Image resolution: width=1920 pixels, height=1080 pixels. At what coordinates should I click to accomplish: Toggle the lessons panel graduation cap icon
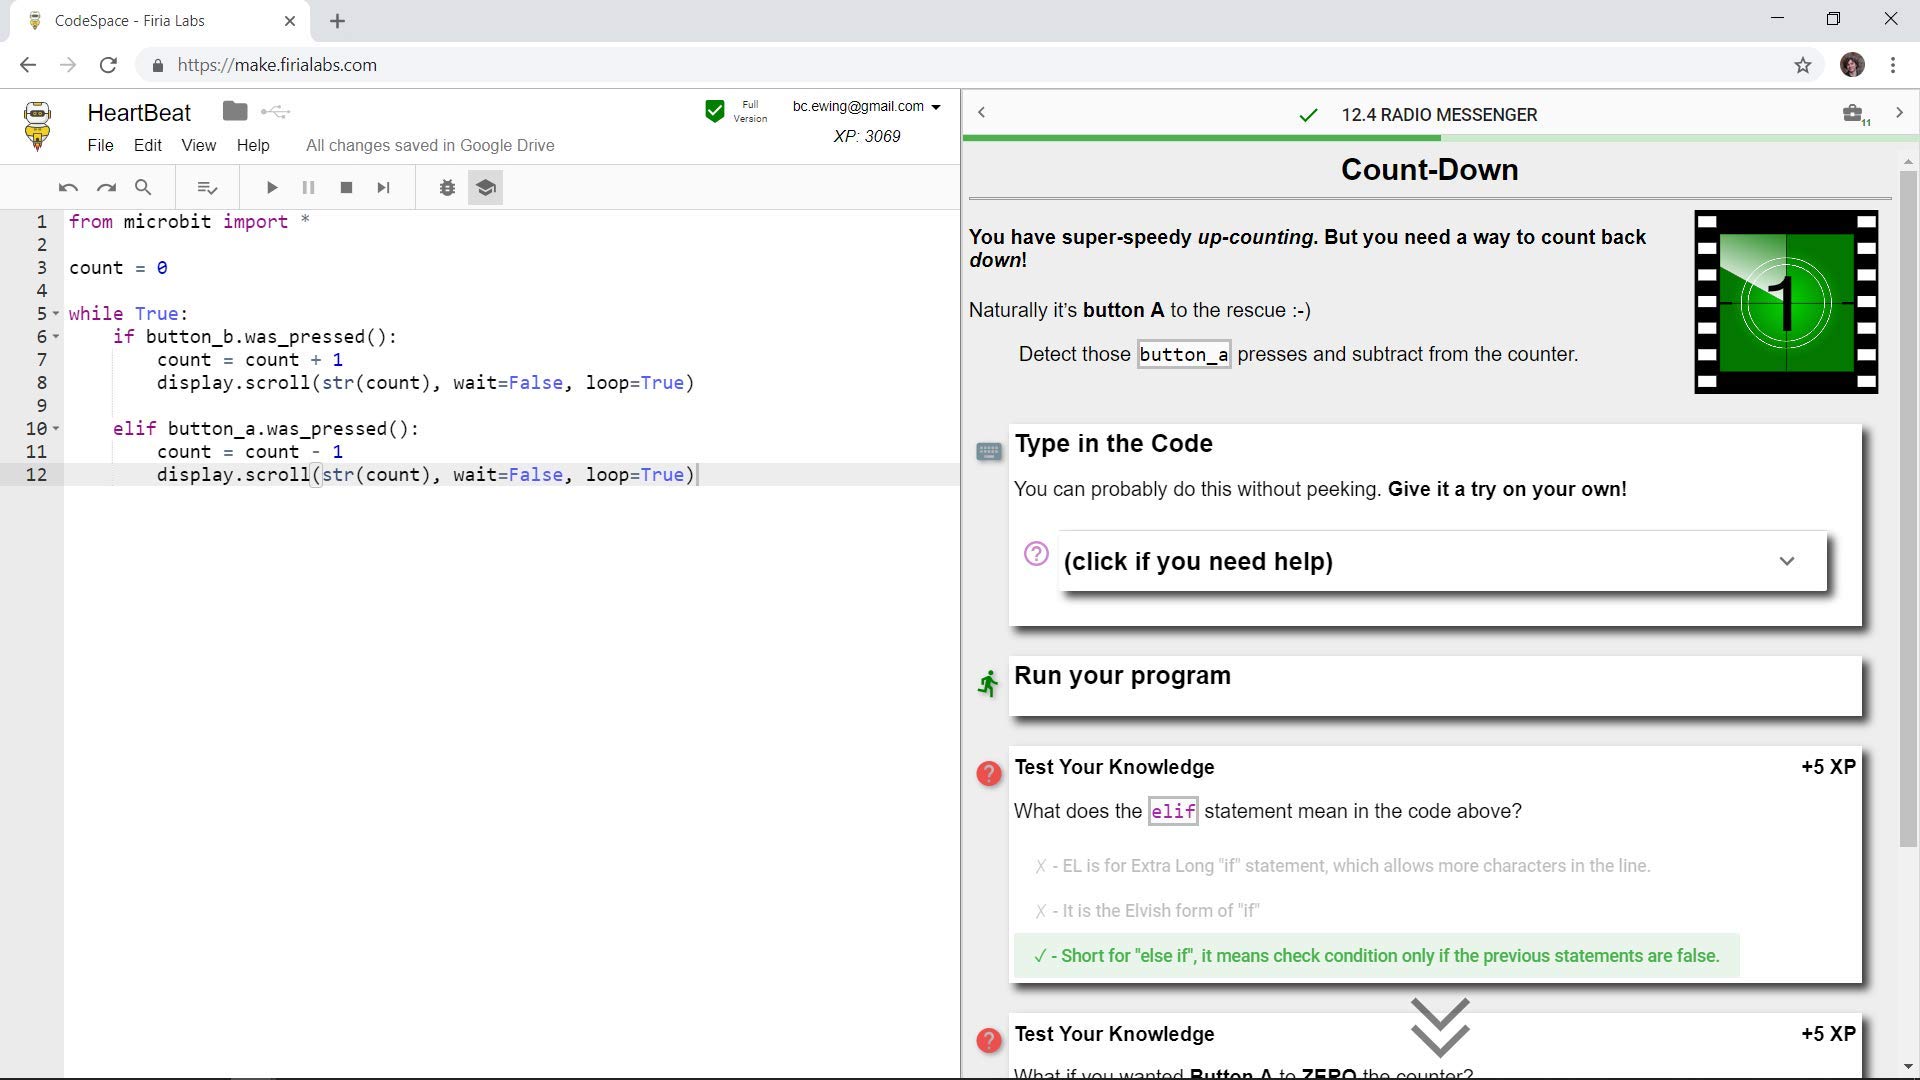[x=485, y=188]
